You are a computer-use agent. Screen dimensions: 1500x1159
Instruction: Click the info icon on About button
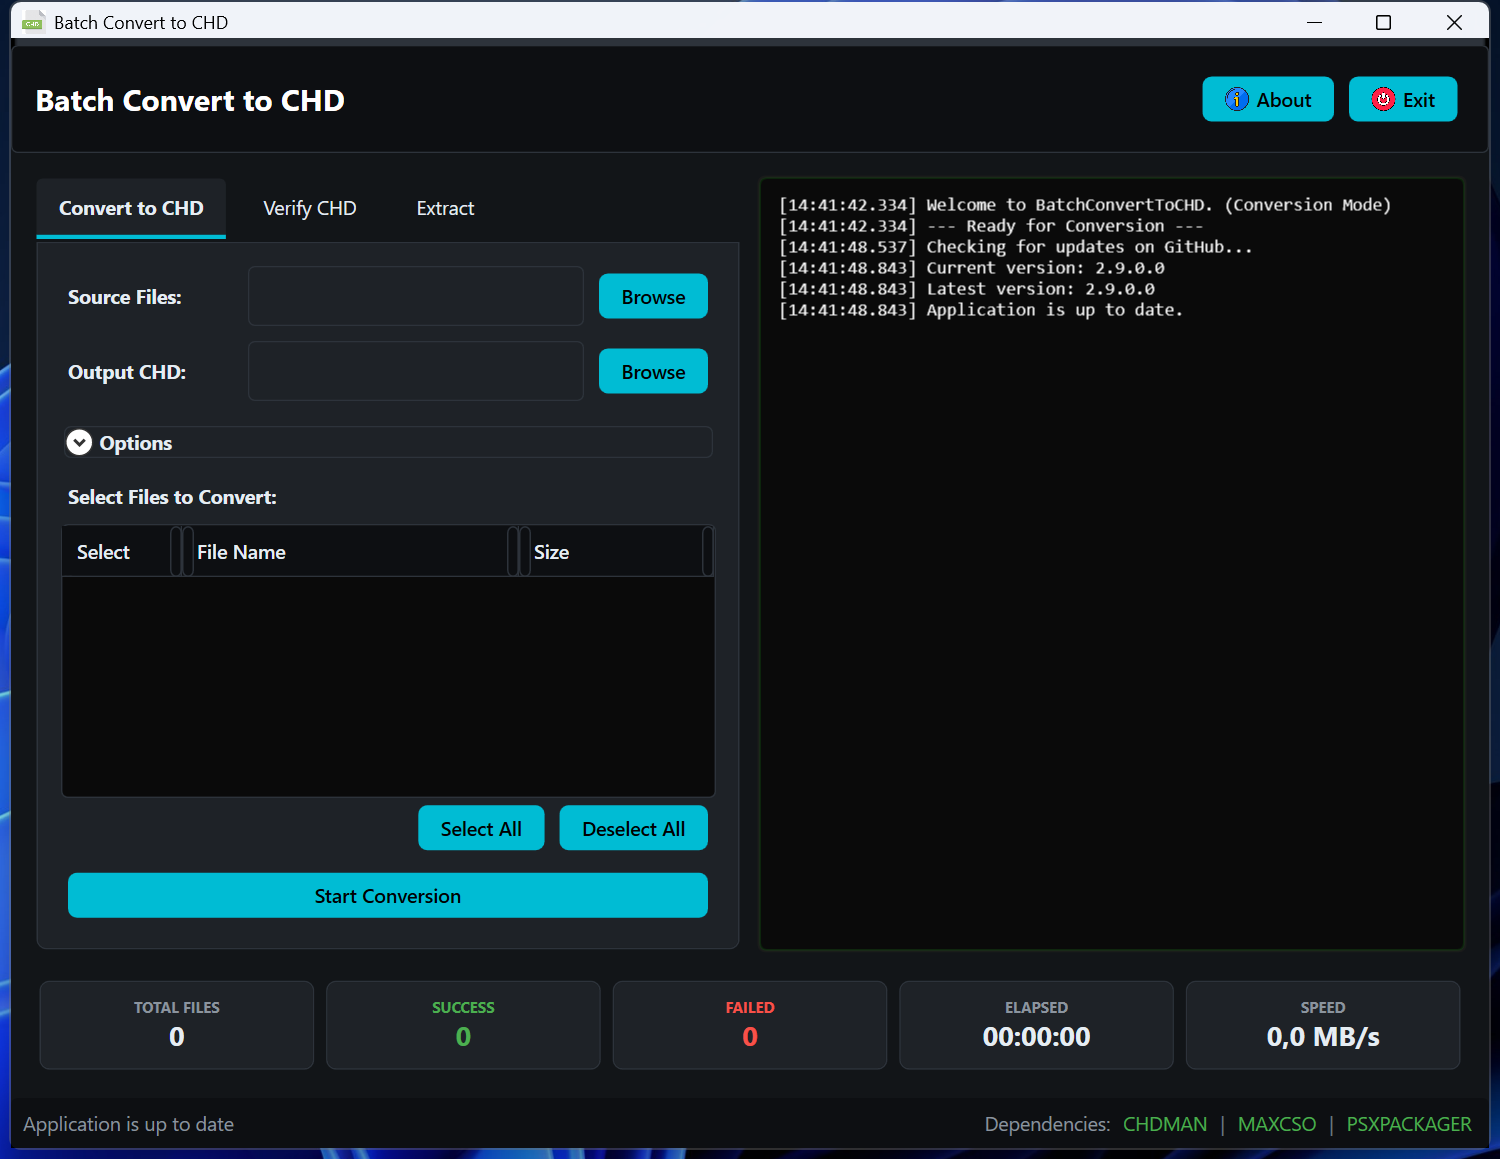pyautogui.click(x=1237, y=99)
